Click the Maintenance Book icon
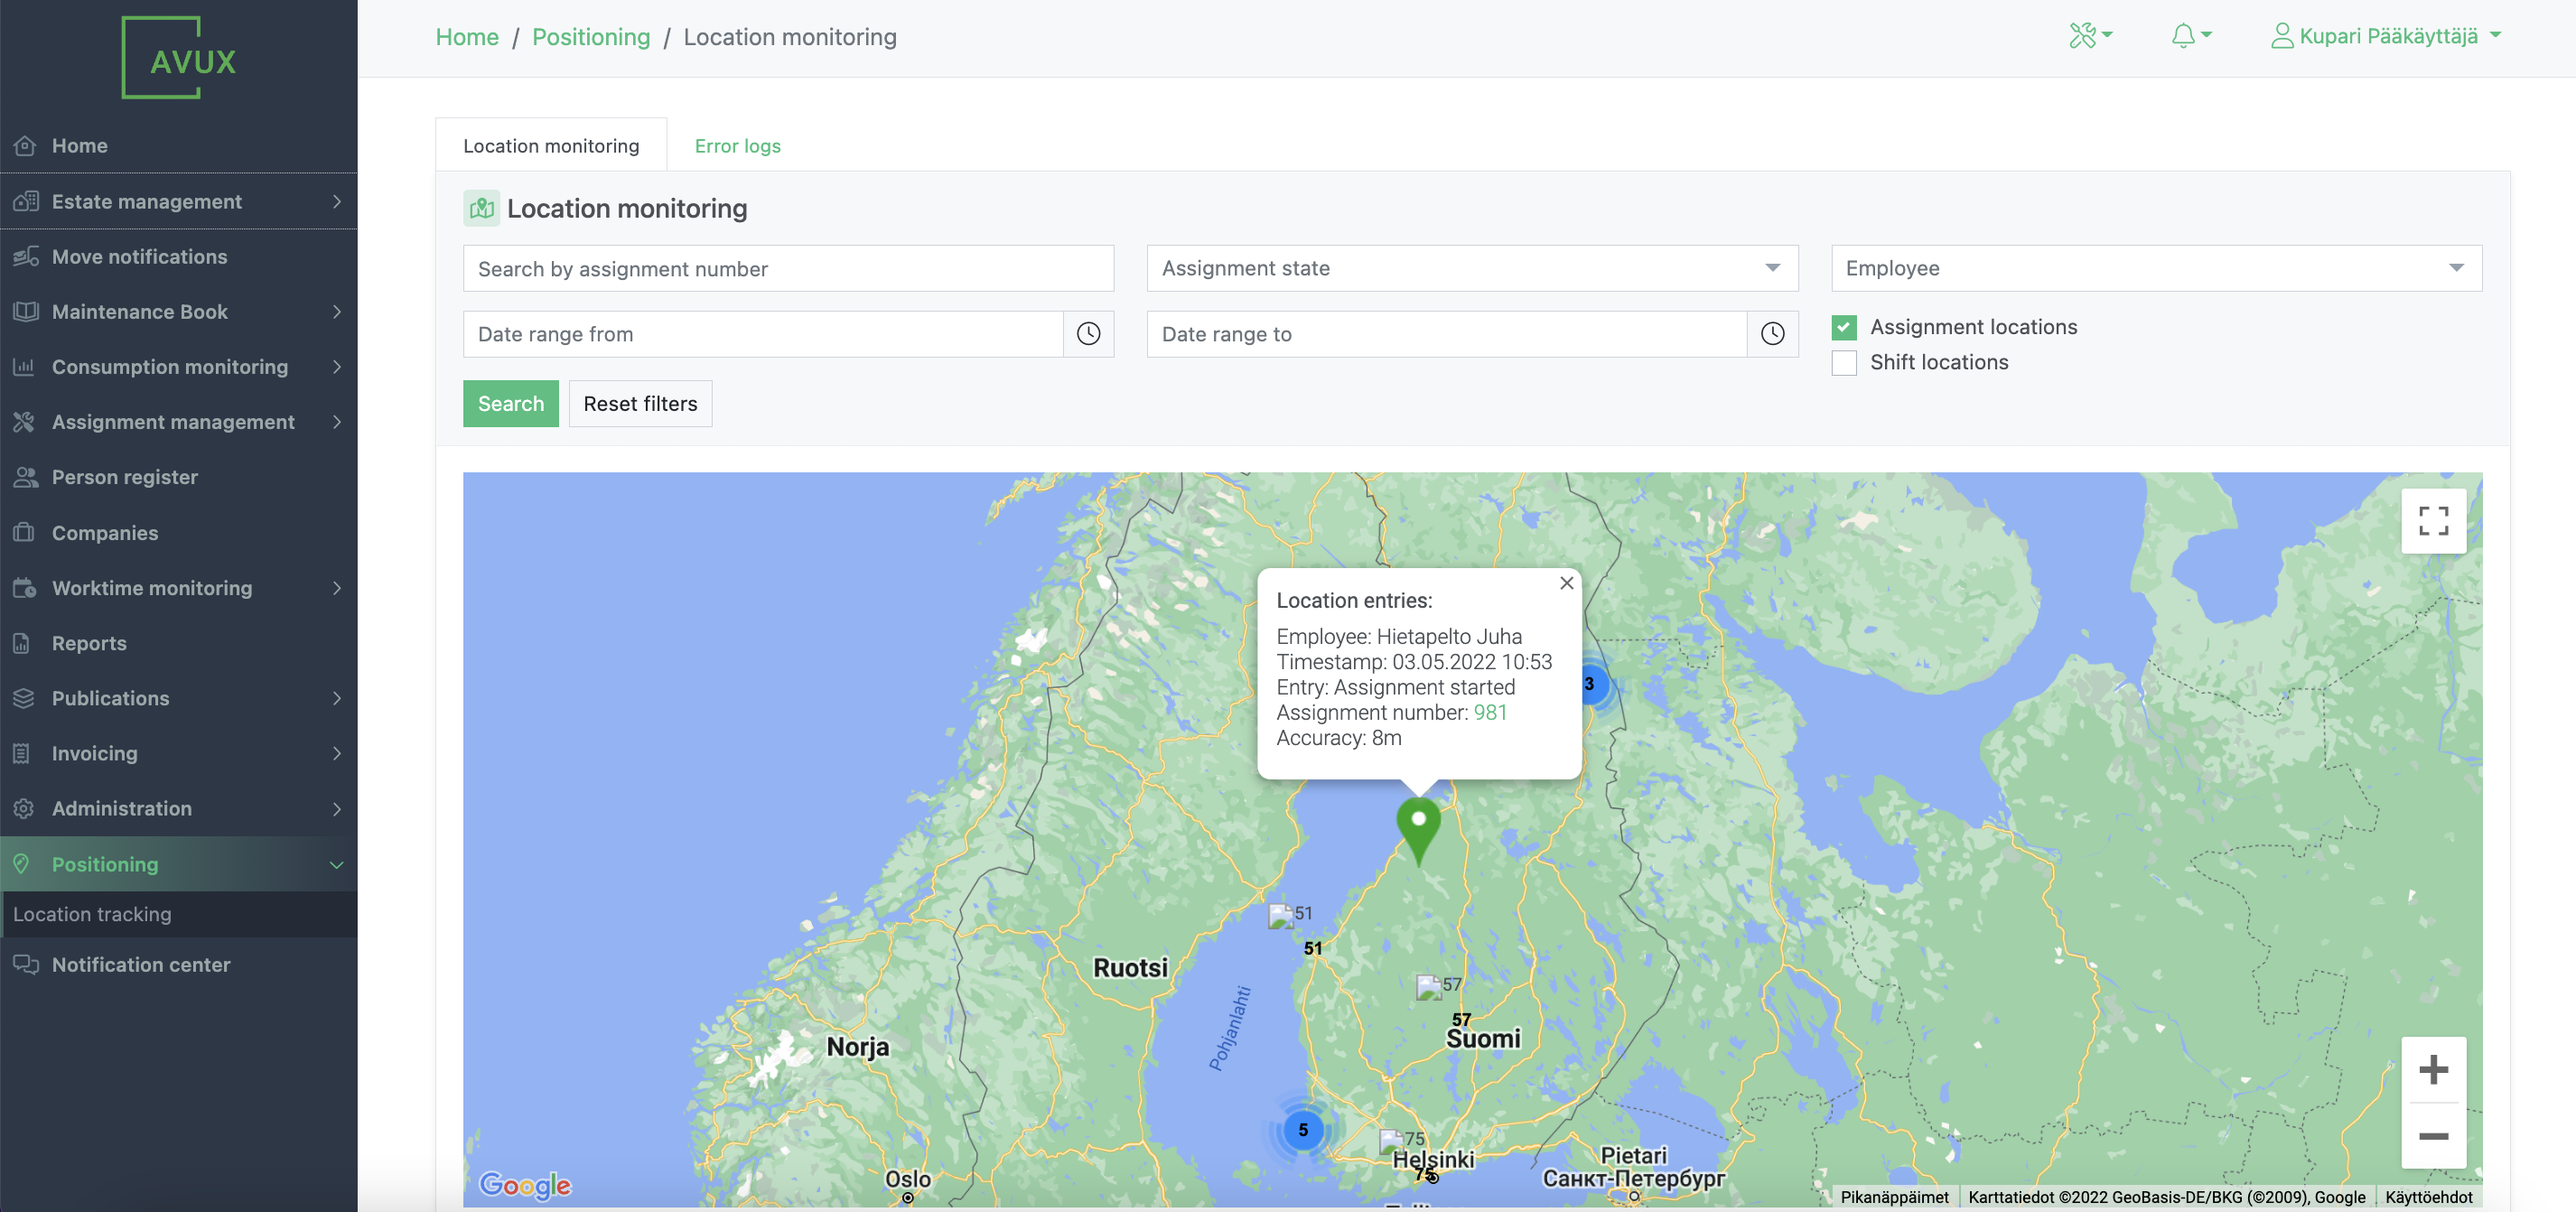Viewport: 2576px width, 1212px height. [x=25, y=311]
